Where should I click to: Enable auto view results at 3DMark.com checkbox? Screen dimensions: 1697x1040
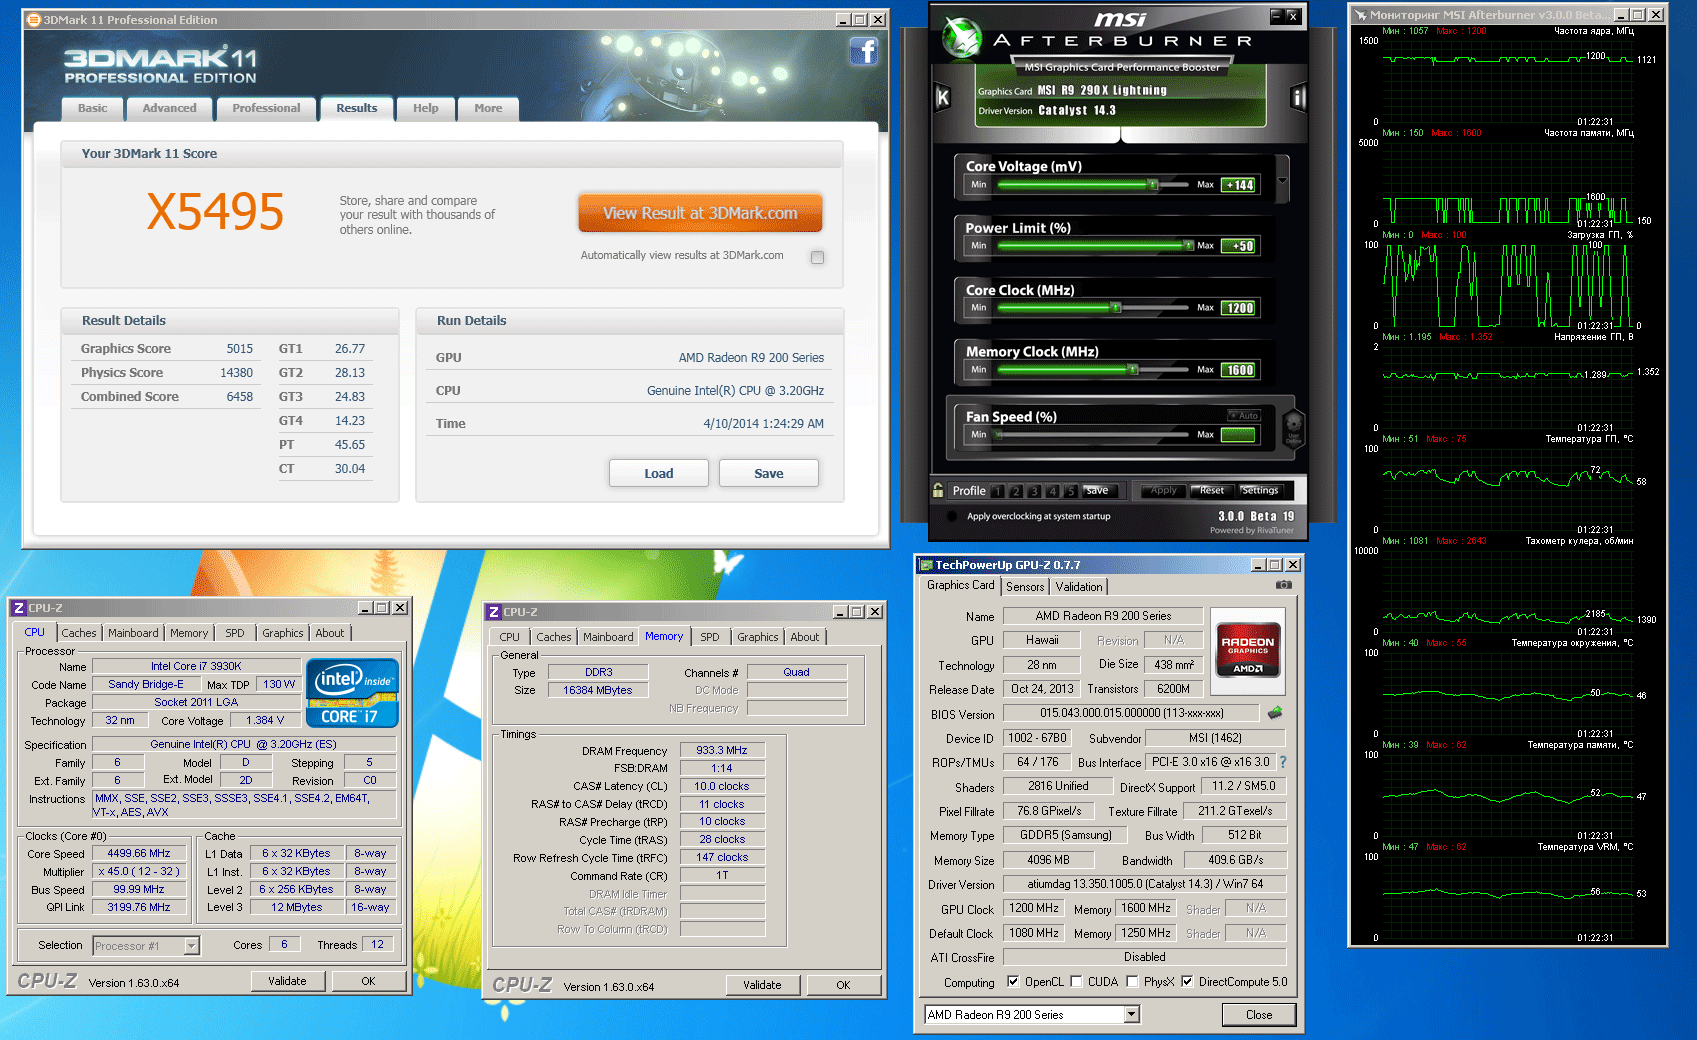(818, 257)
